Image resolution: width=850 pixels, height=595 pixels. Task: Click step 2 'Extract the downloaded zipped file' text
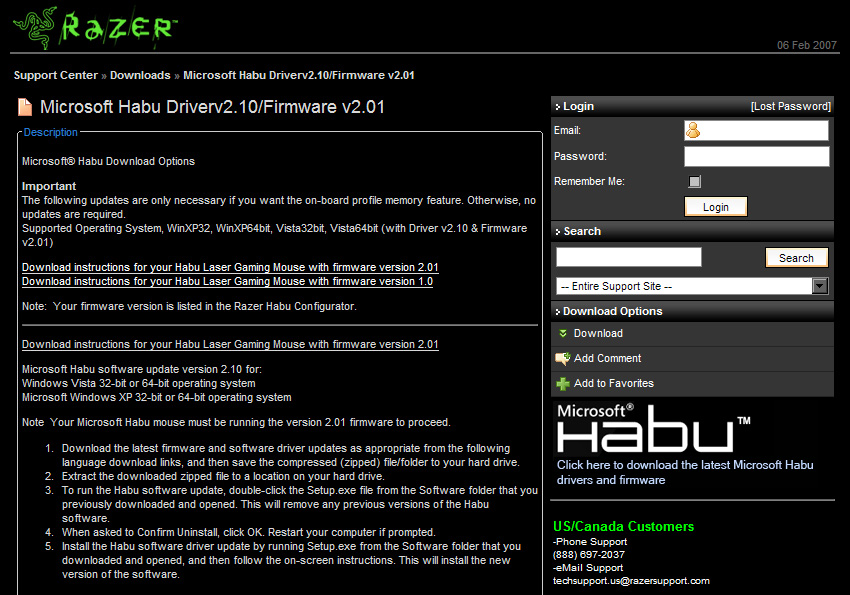(223, 476)
